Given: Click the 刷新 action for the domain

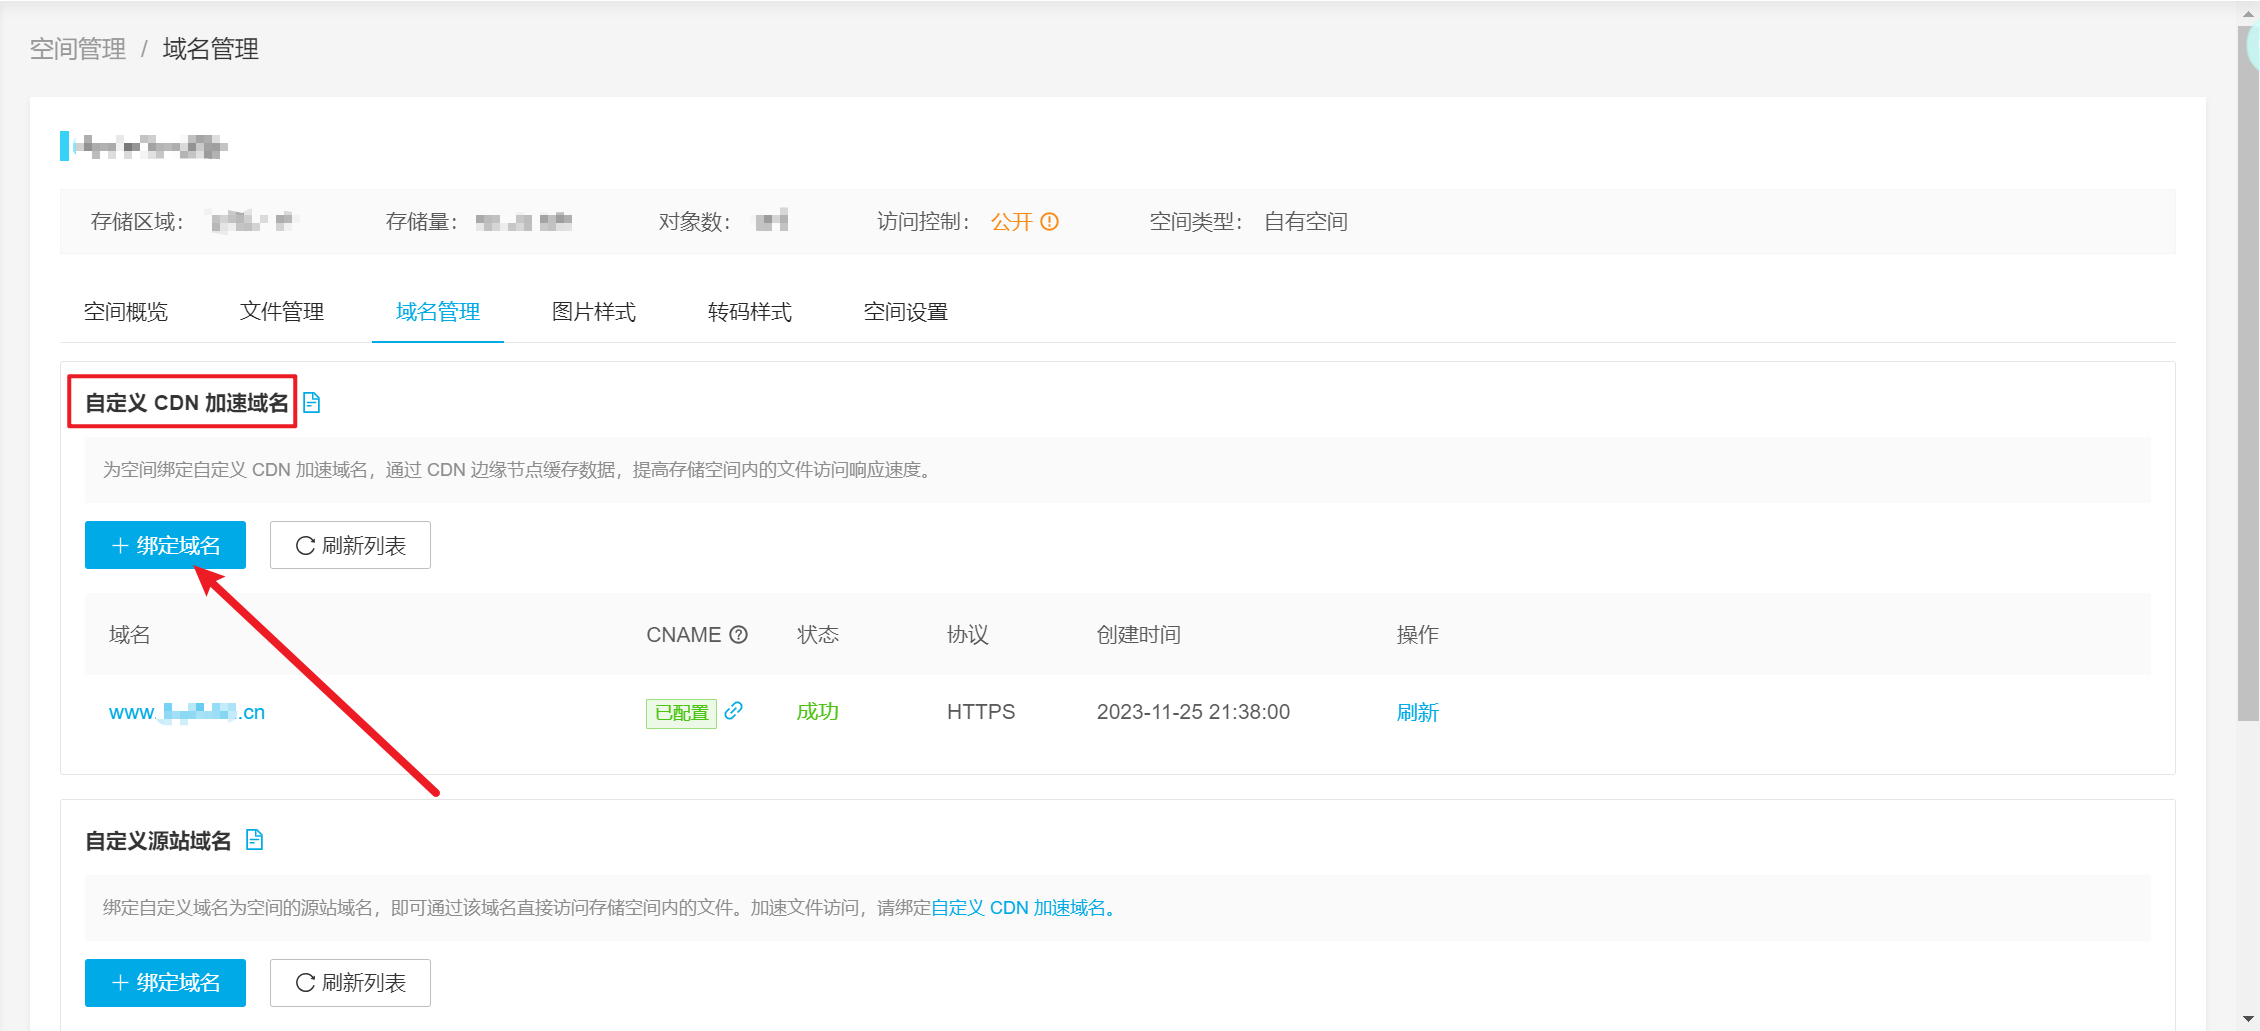Looking at the screenshot, I should 1418,712.
